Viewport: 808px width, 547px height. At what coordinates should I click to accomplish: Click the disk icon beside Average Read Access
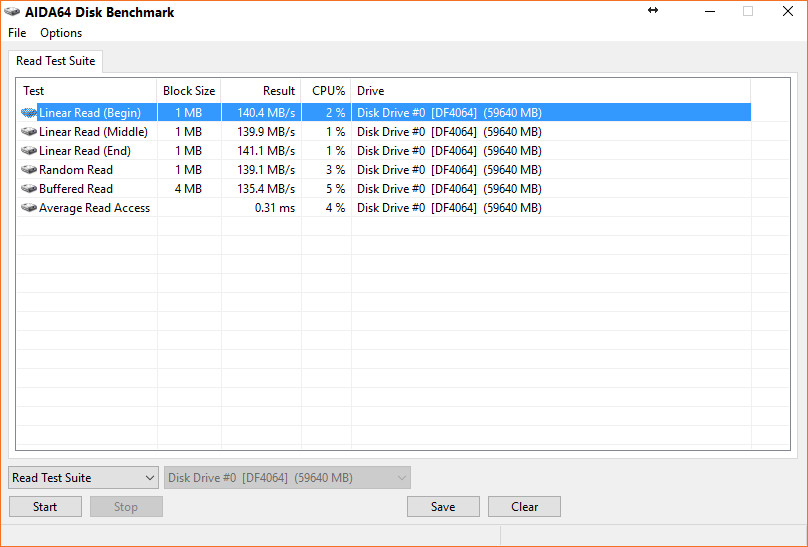(29, 208)
